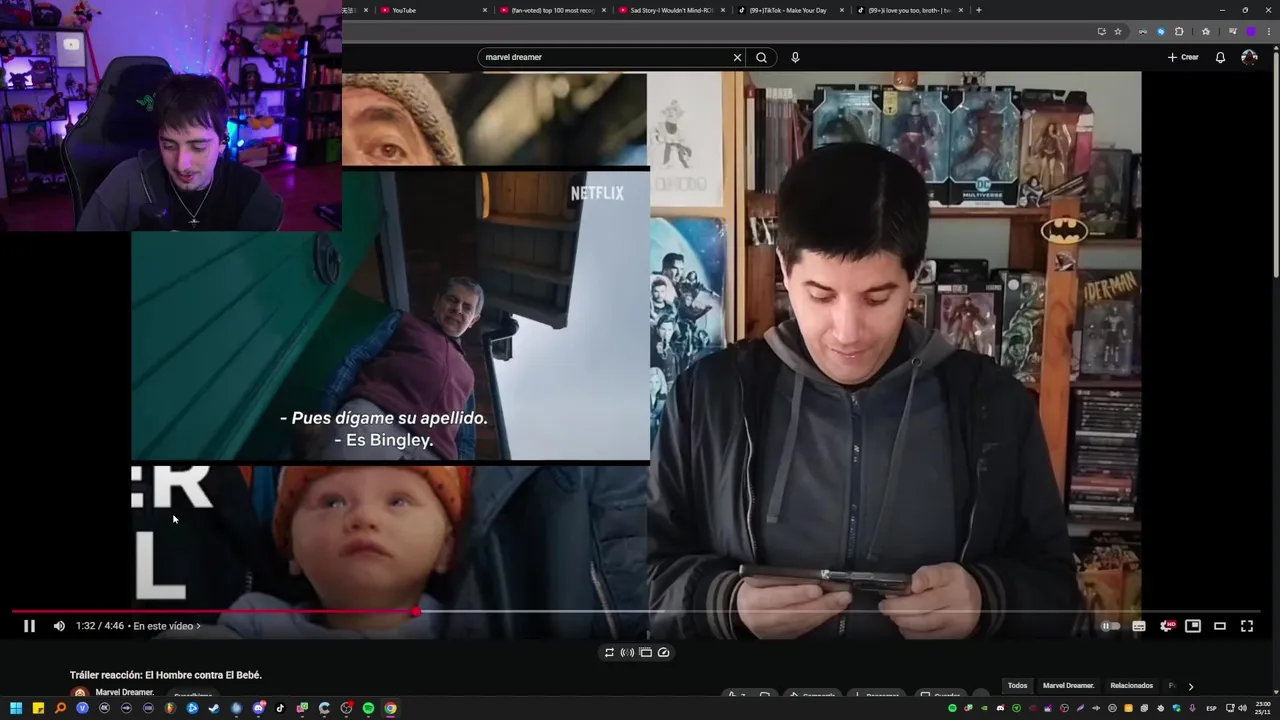Switch to the YouTube browser tab
This screenshot has height=720, width=1280.
tap(432, 10)
